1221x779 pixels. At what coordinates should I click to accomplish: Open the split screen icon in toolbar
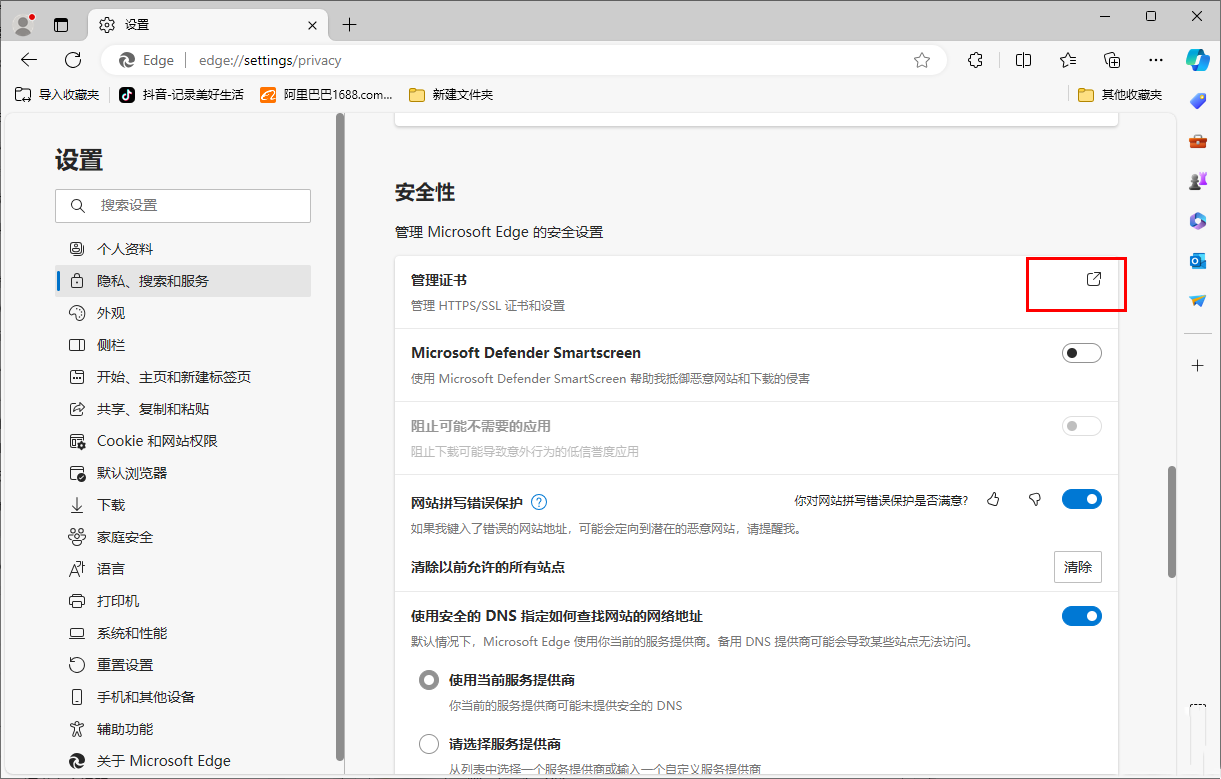point(1023,60)
